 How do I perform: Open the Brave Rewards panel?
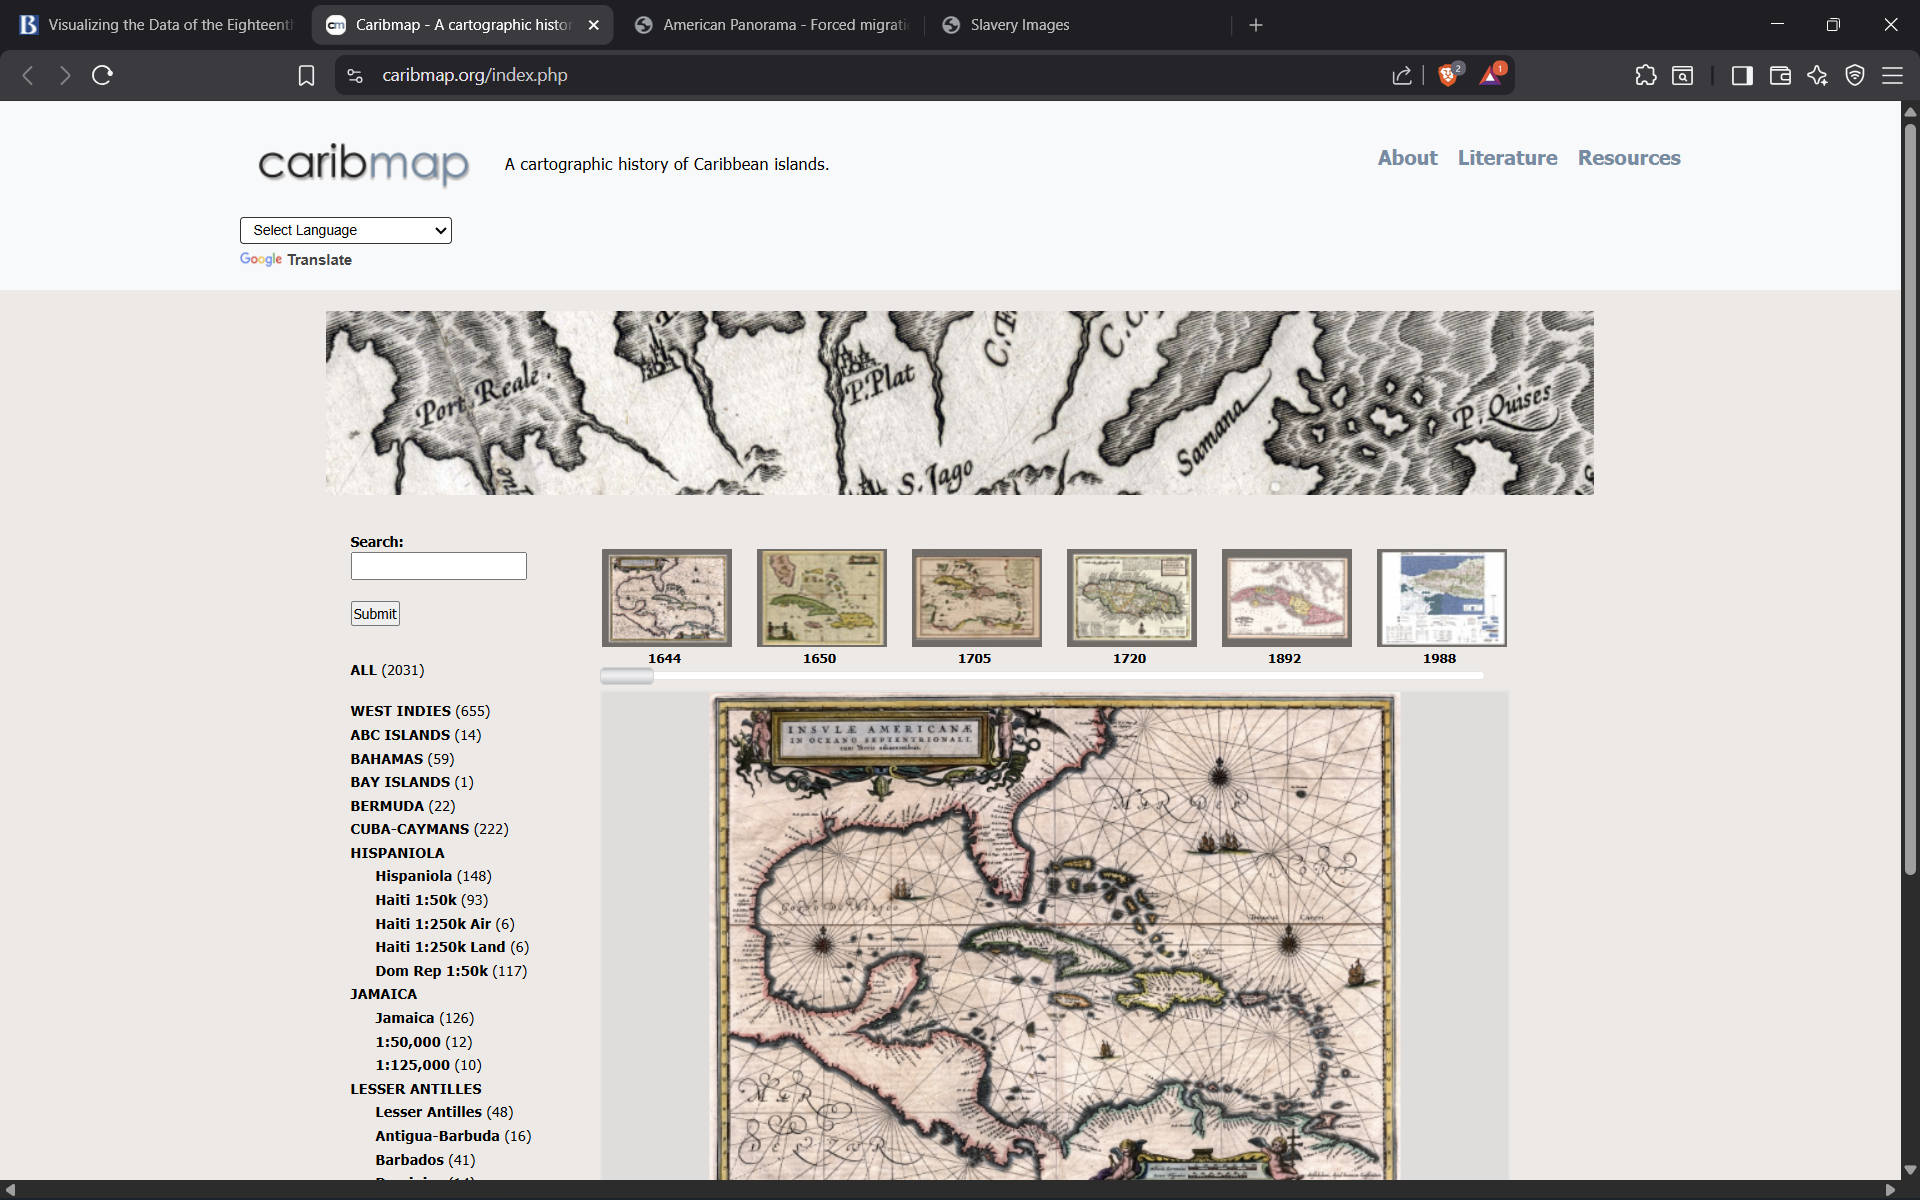[1491, 75]
